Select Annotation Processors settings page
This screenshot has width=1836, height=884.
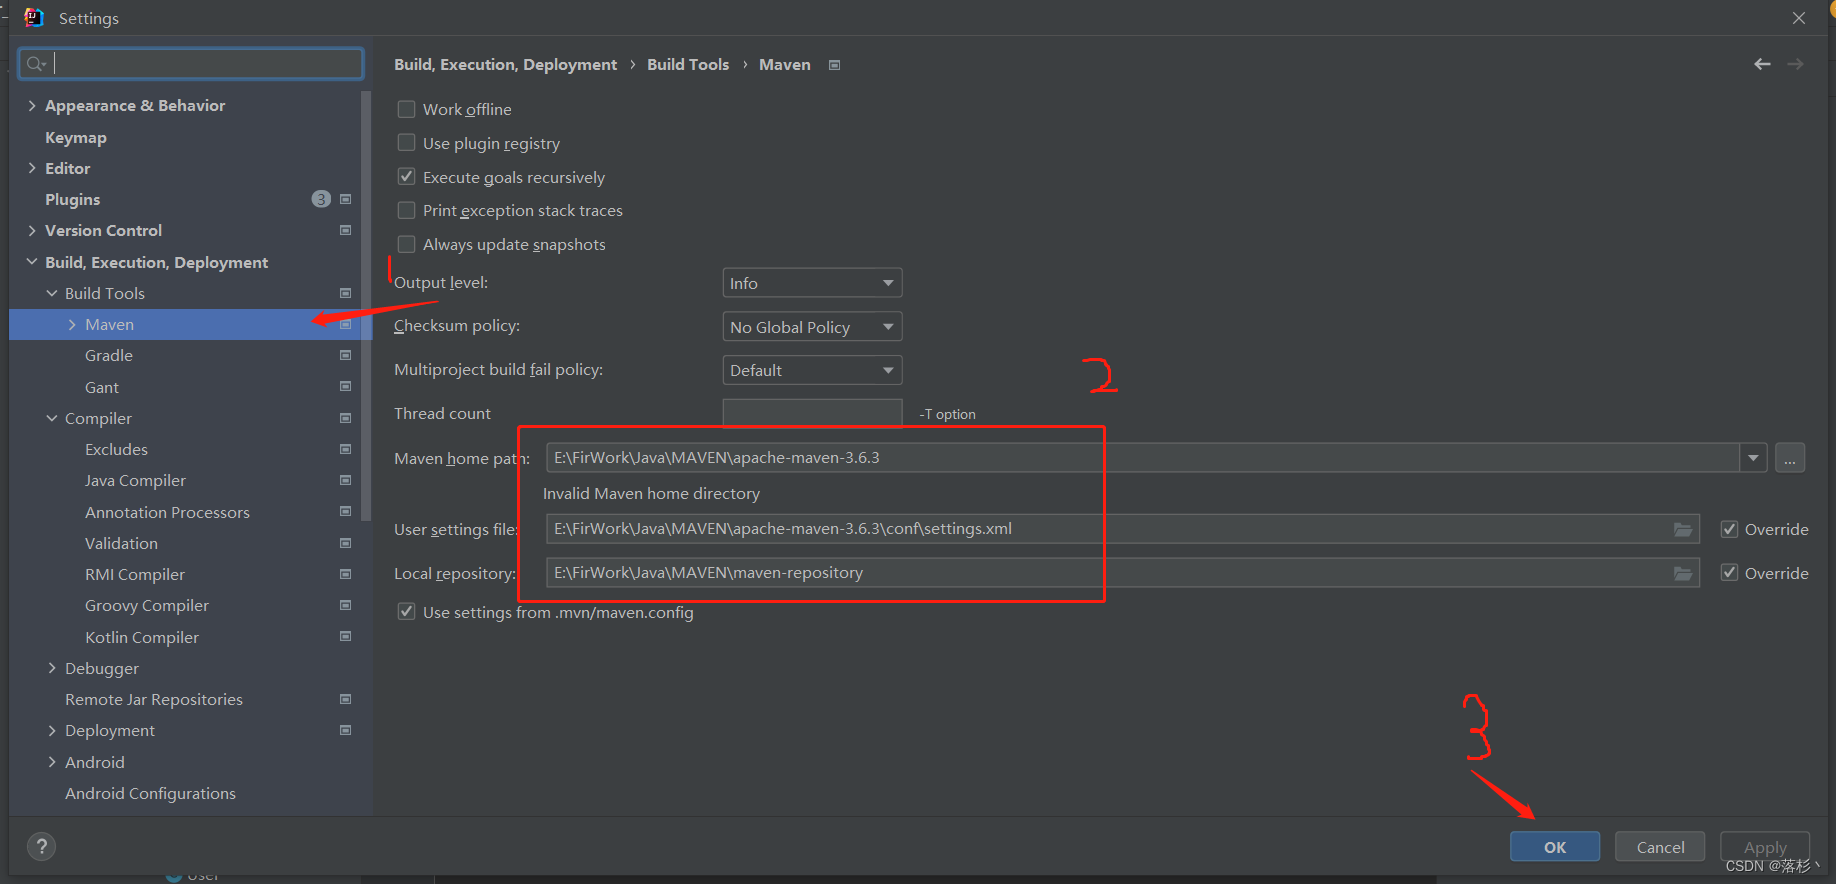click(x=167, y=512)
